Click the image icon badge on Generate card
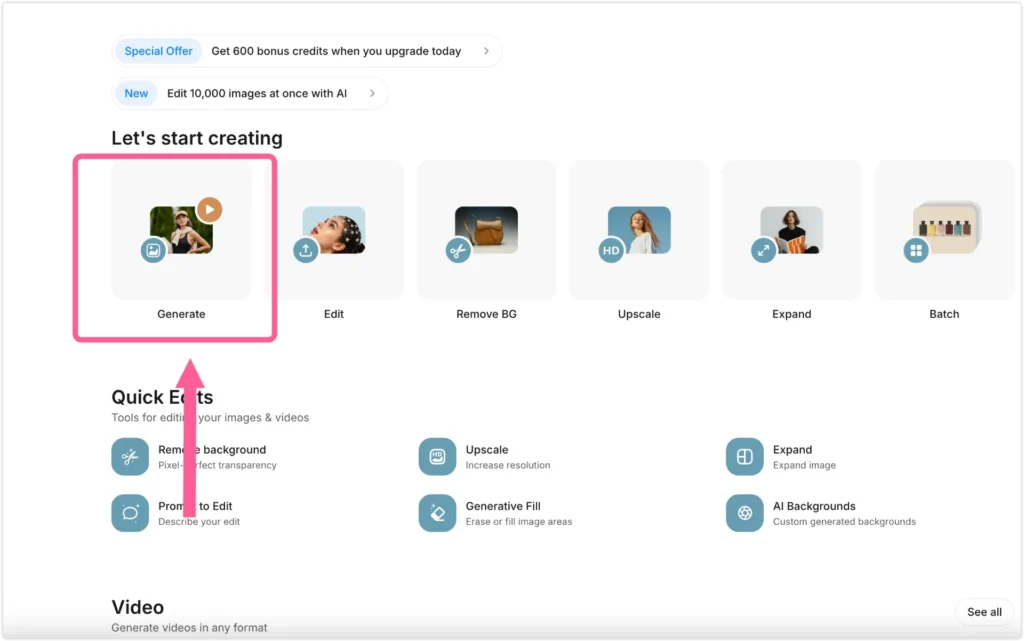 coord(153,250)
